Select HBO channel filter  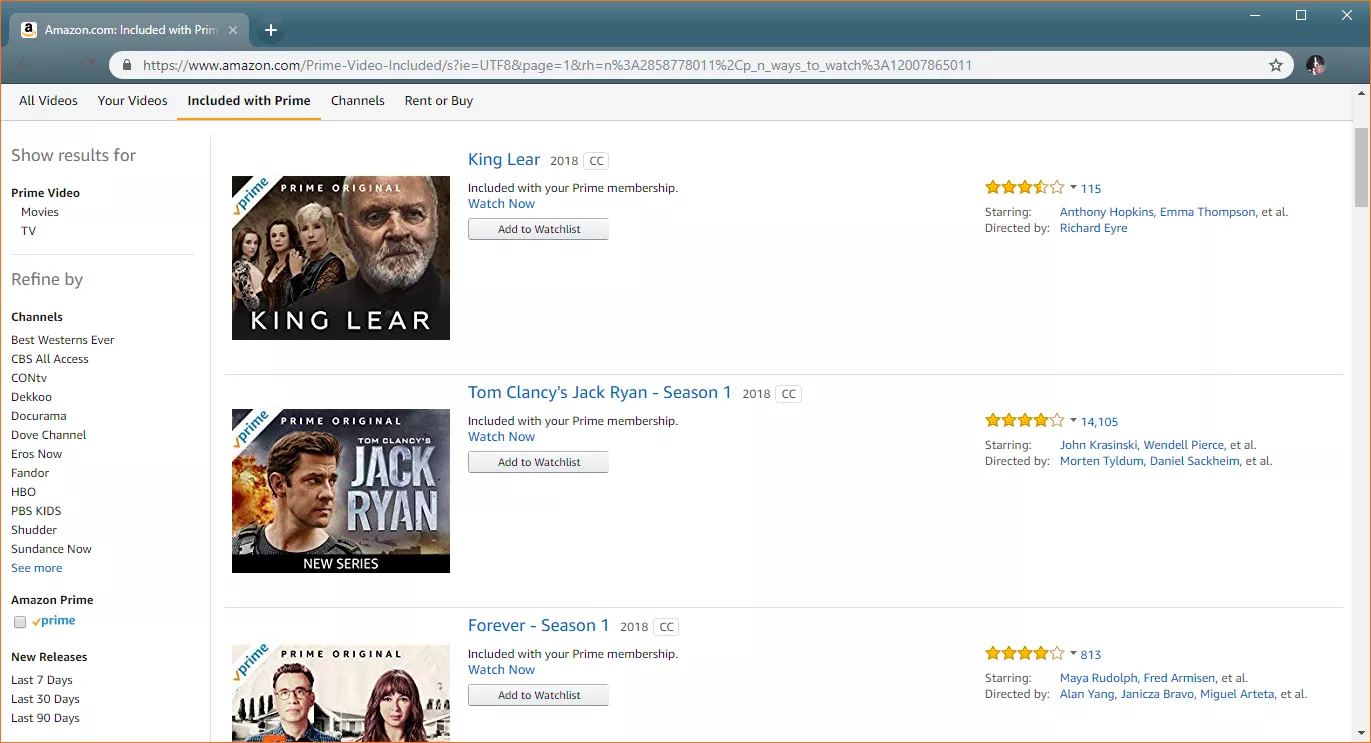point(23,492)
